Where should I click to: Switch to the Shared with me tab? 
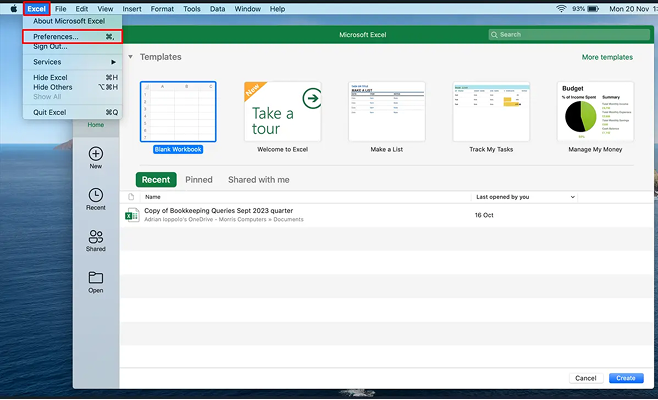coord(258,180)
